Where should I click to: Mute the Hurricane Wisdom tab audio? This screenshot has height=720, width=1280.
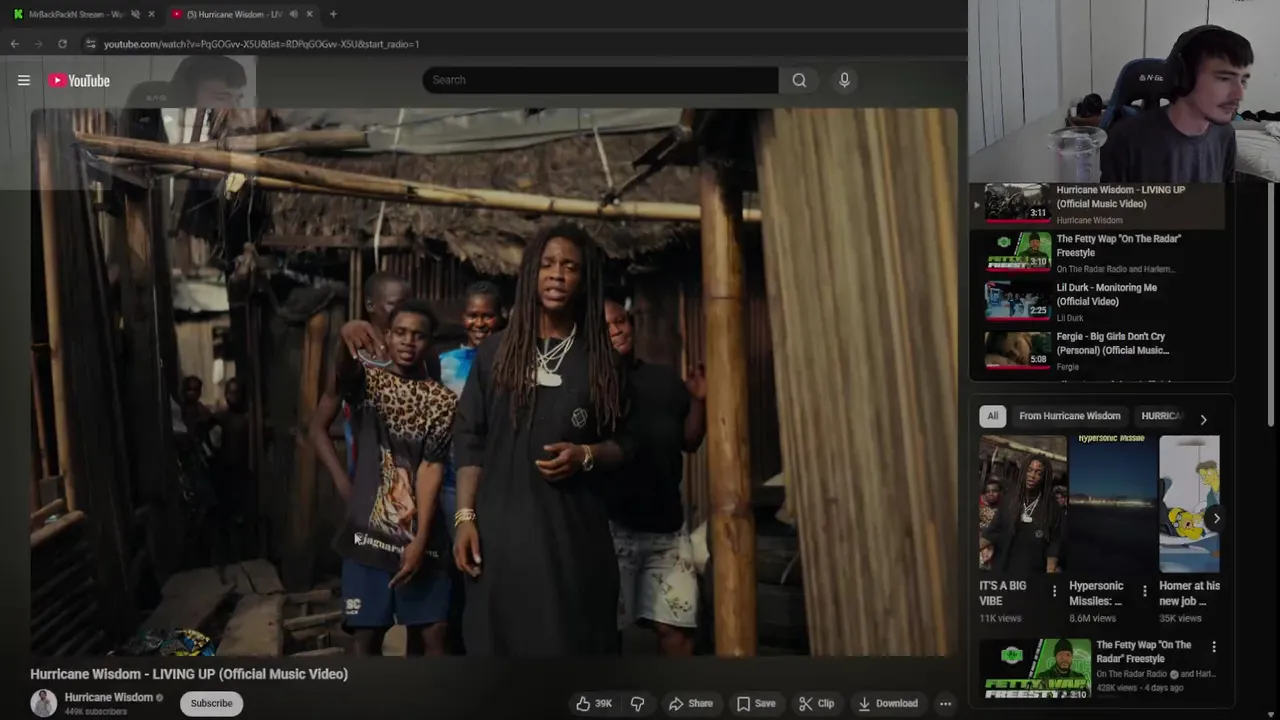click(293, 14)
